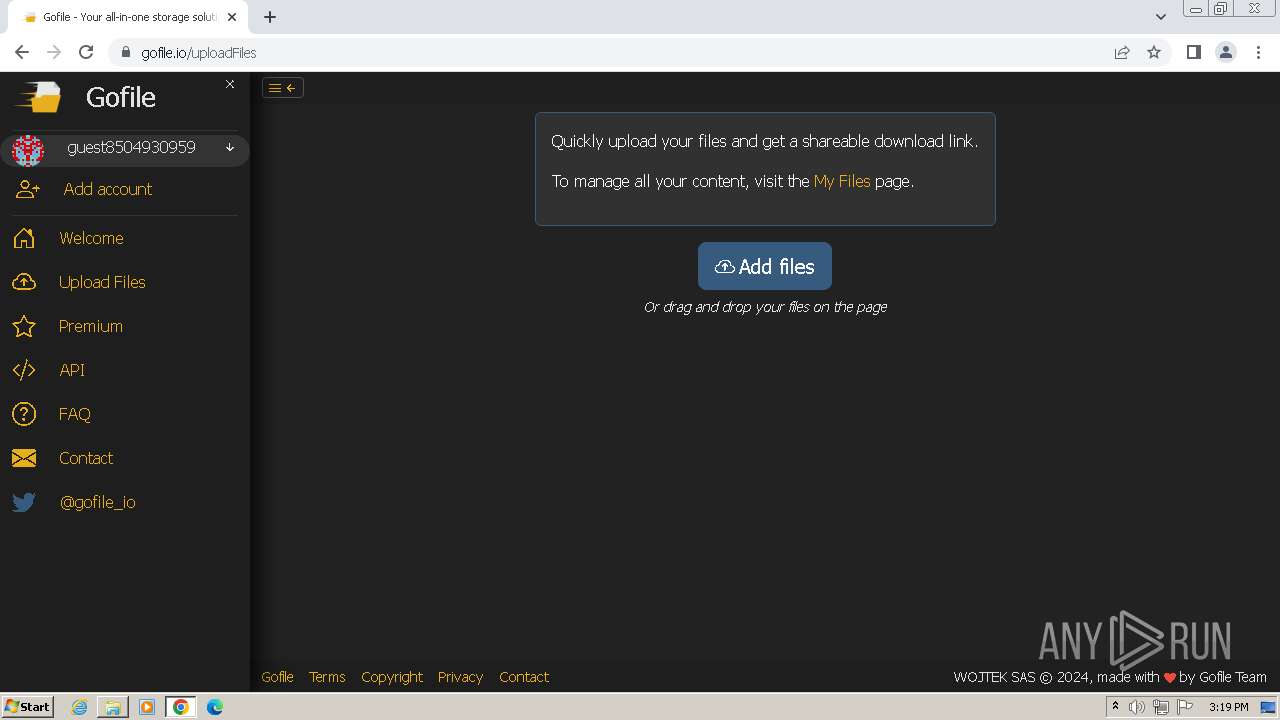Click the Premium star icon
Viewport: 1280px width, 720px height.
click(x=24, y=326)
